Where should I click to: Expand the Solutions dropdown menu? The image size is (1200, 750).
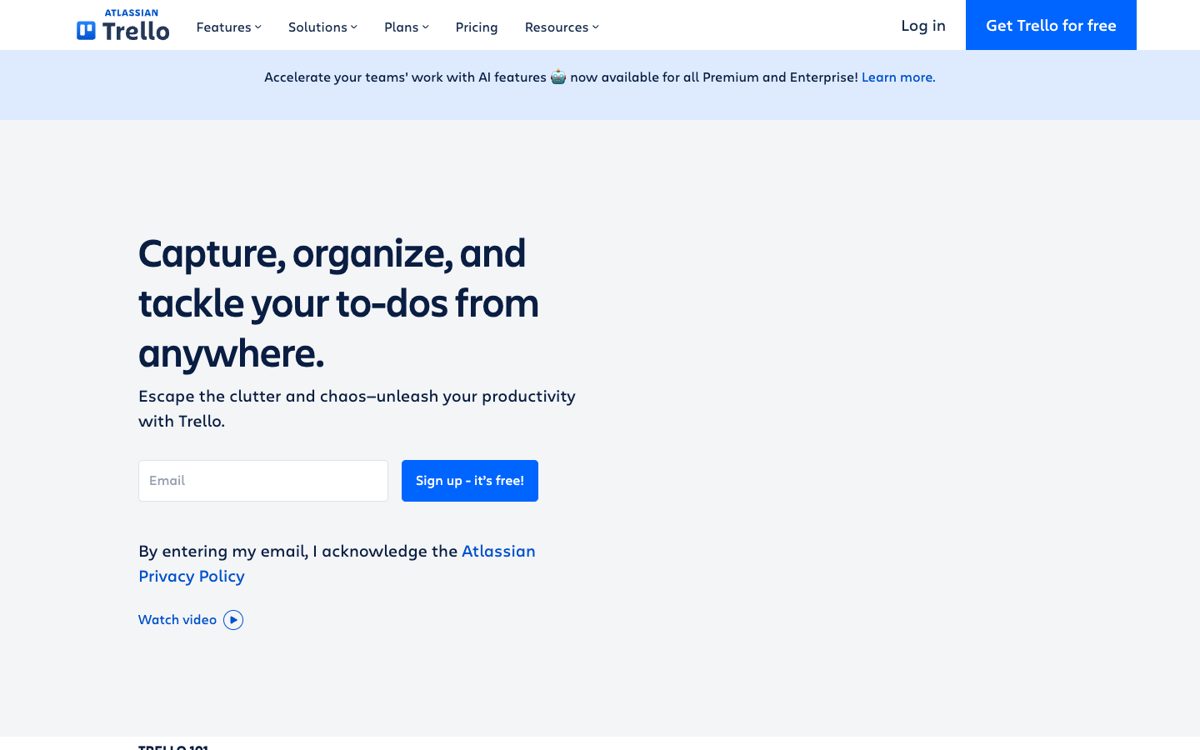[x=322, y=27]
